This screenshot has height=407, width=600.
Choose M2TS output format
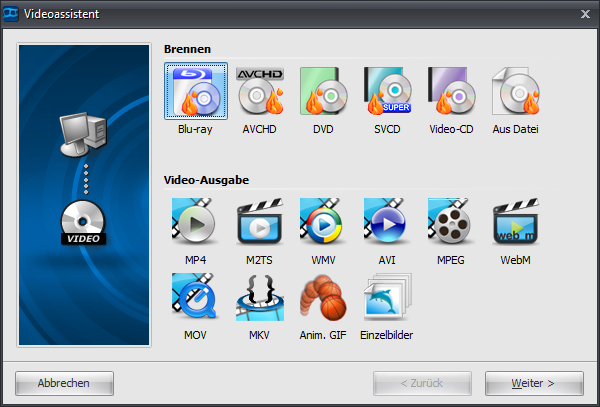pos(260,223)
